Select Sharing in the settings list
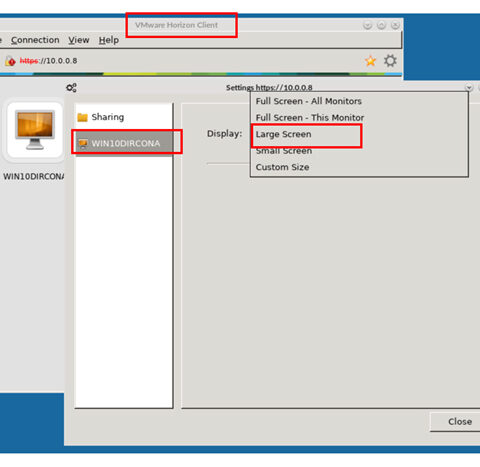 tap(124, 117)
